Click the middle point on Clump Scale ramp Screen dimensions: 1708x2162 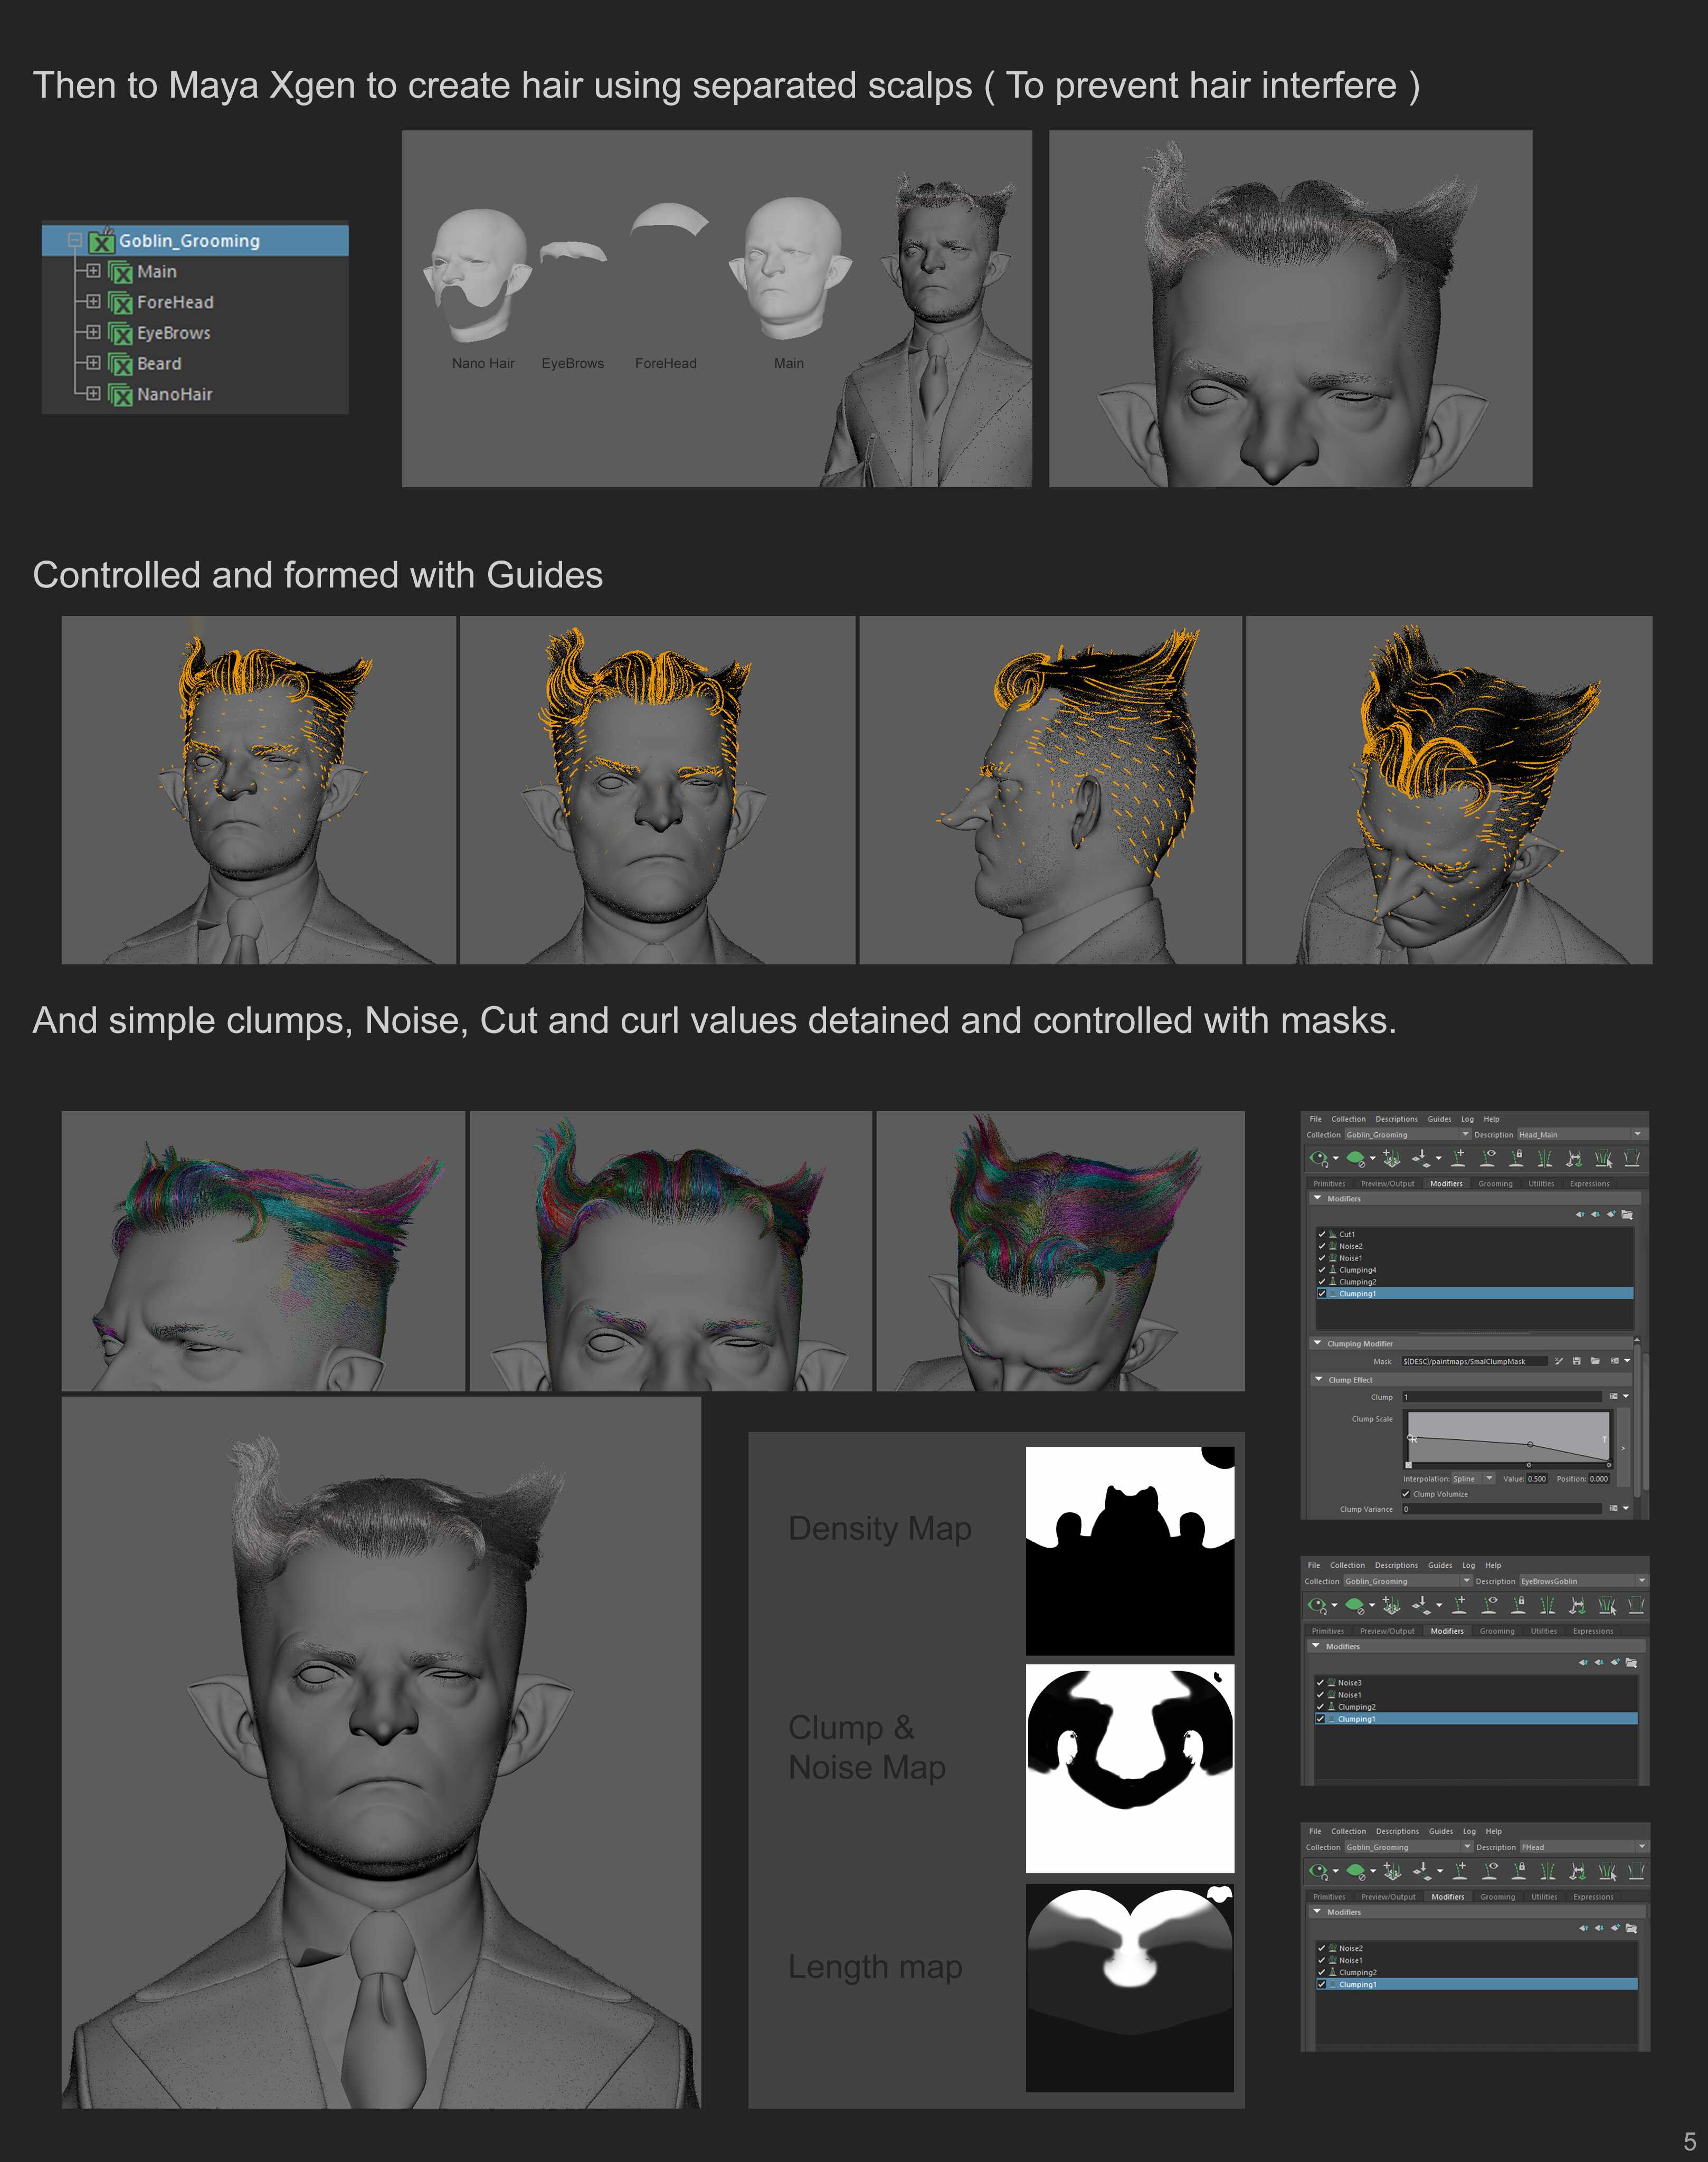(x=1530, y=1445)
